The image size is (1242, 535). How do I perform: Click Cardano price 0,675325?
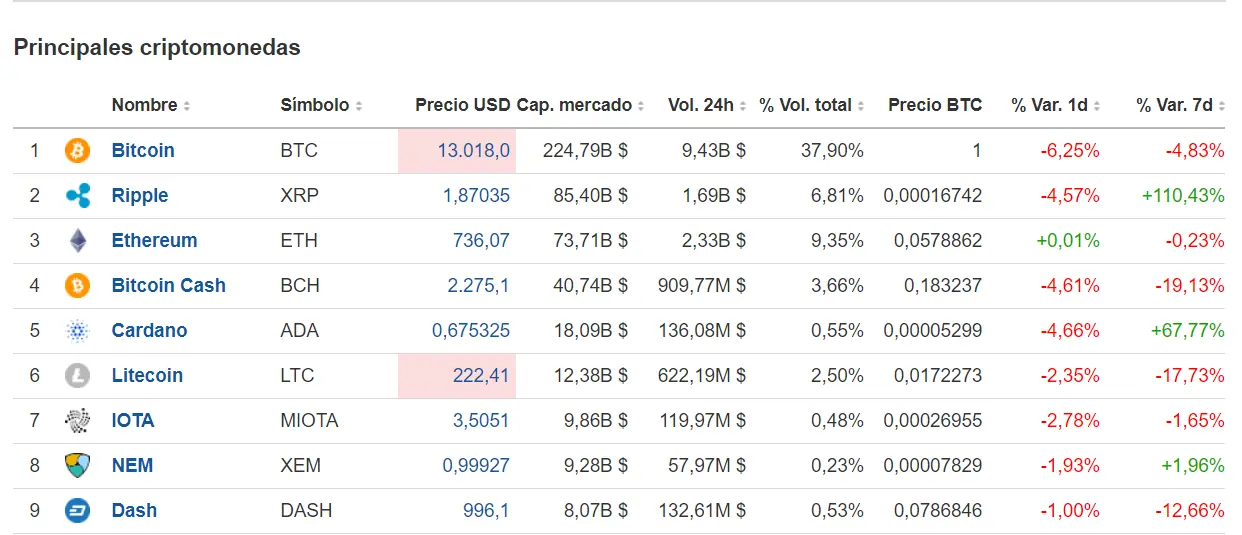click(471, 331)
